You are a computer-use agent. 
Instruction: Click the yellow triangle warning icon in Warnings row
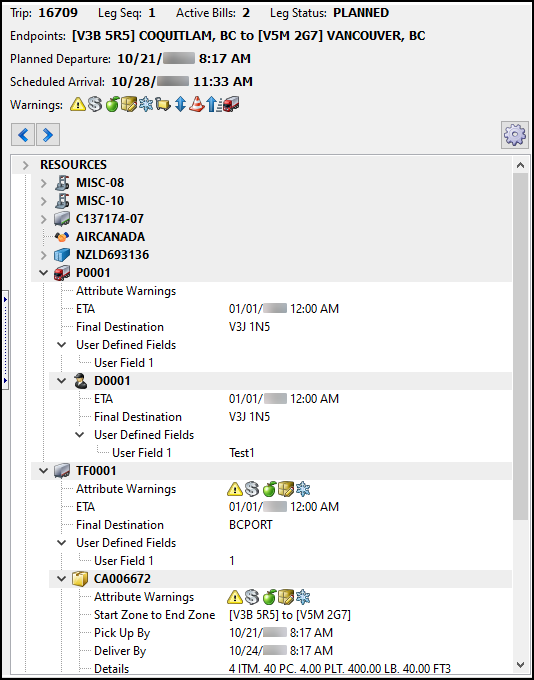coord(78,105)
